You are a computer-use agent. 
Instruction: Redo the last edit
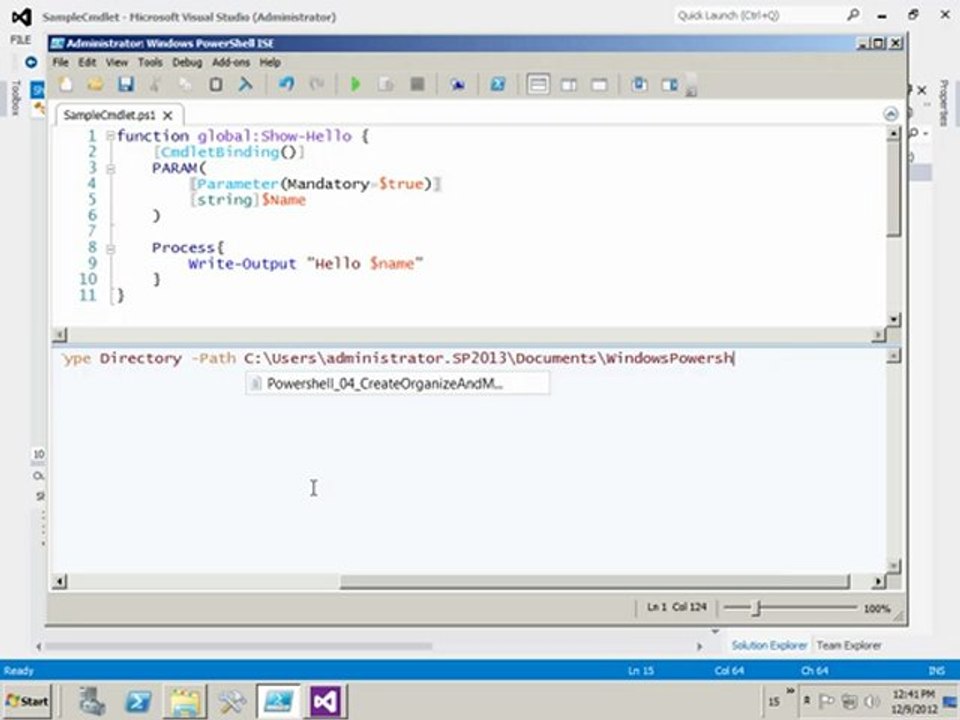tap(317, 84)
